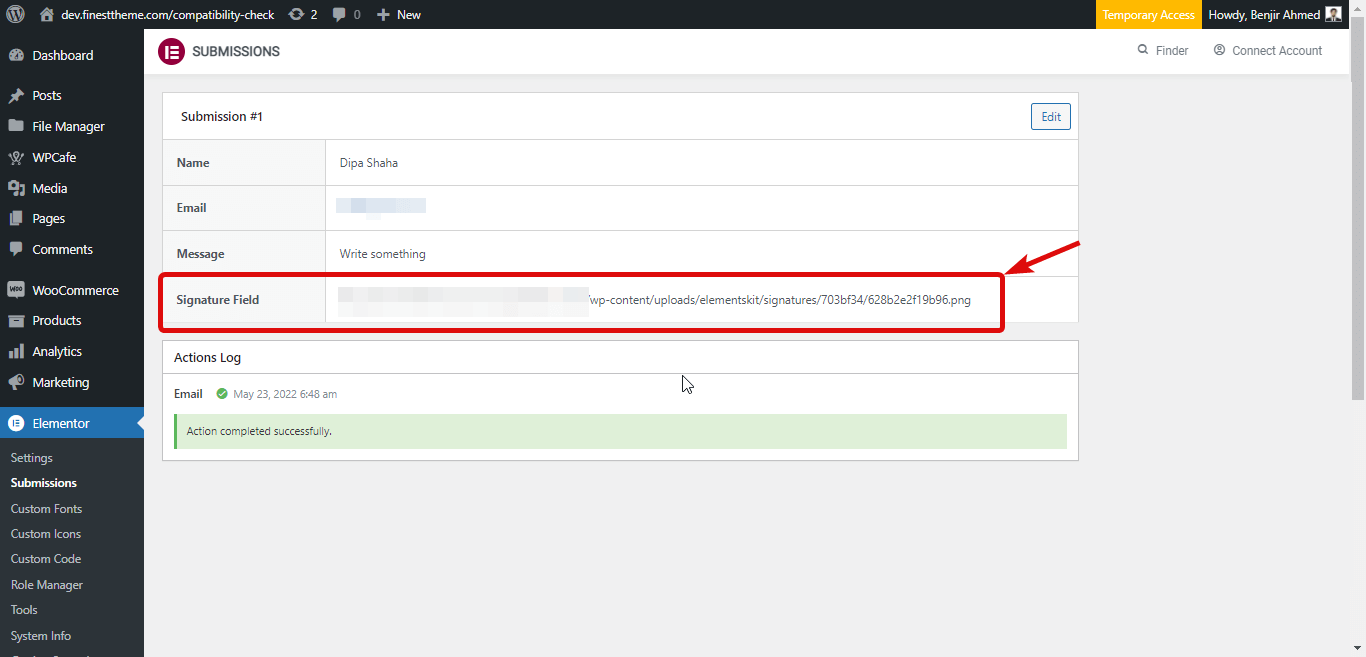The image size is (1366, 657).
Task: Click the message text Write something
Action: tap(383, 254)
